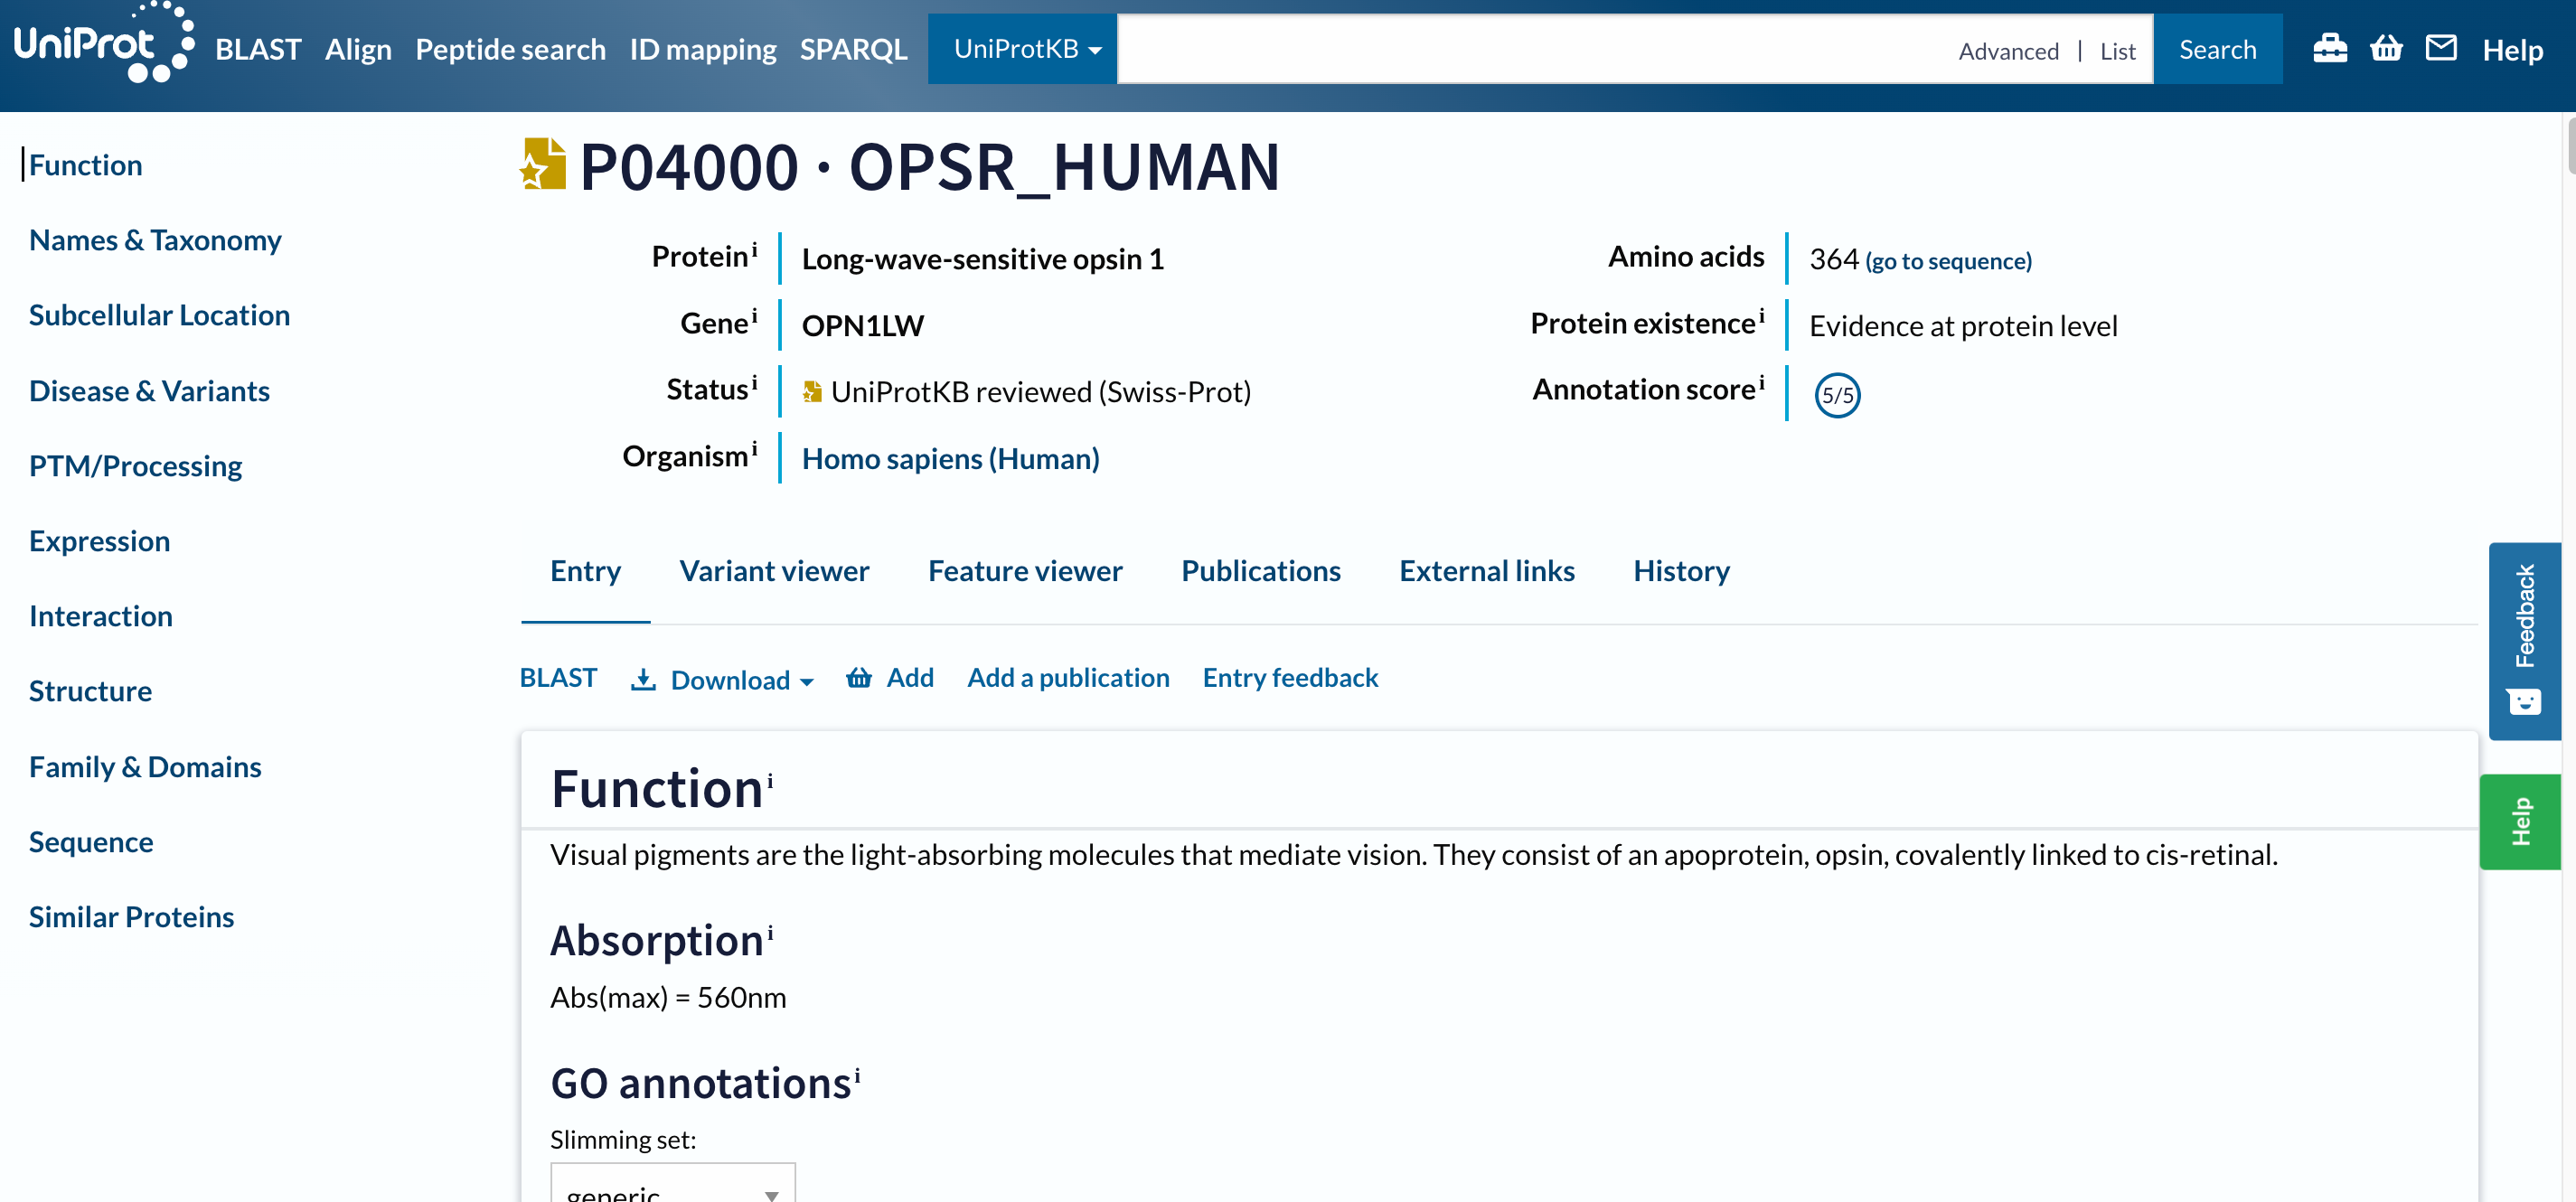Open the blue Feedback side tab
This screenshot has width=2576, height=1202.
click(x=2525, y=641)
